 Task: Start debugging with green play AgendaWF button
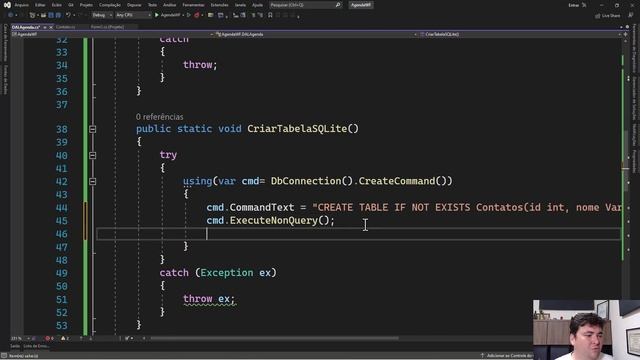click(168, 15)
